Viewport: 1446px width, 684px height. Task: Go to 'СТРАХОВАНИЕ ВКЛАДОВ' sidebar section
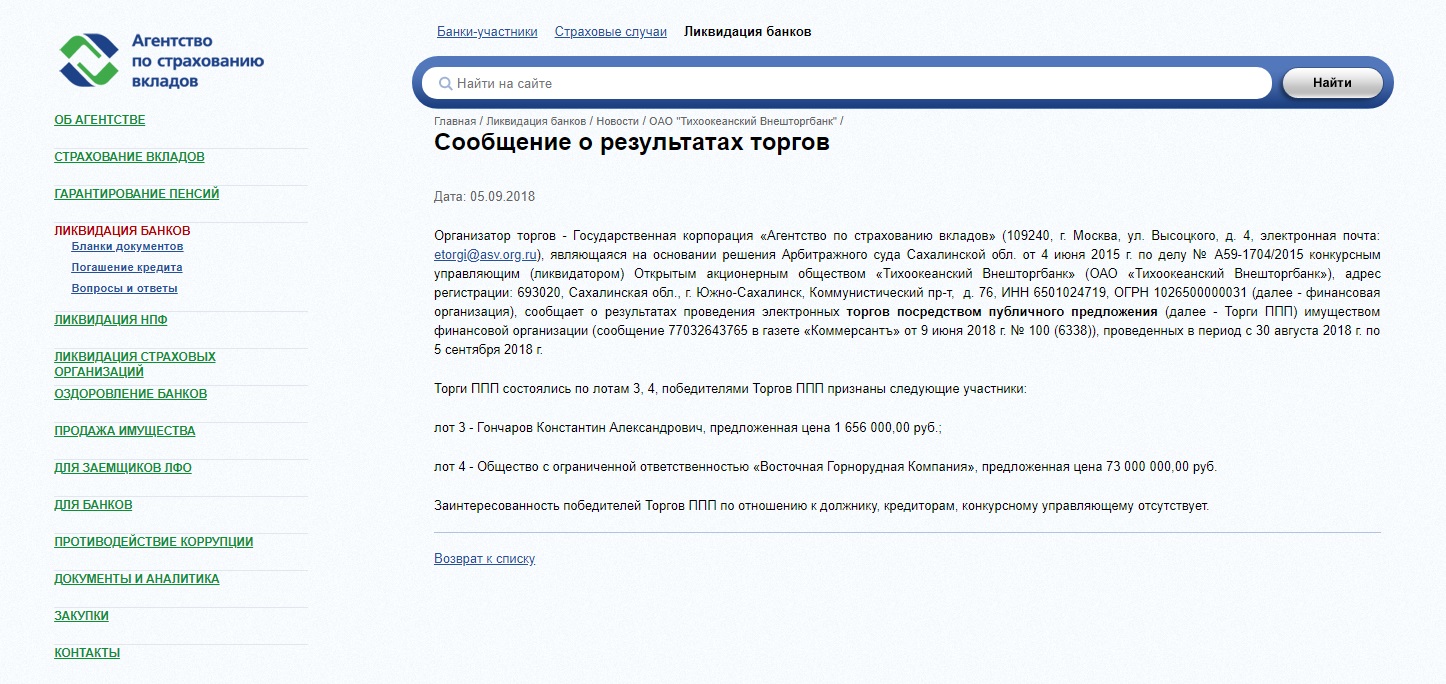coord(129,157)
